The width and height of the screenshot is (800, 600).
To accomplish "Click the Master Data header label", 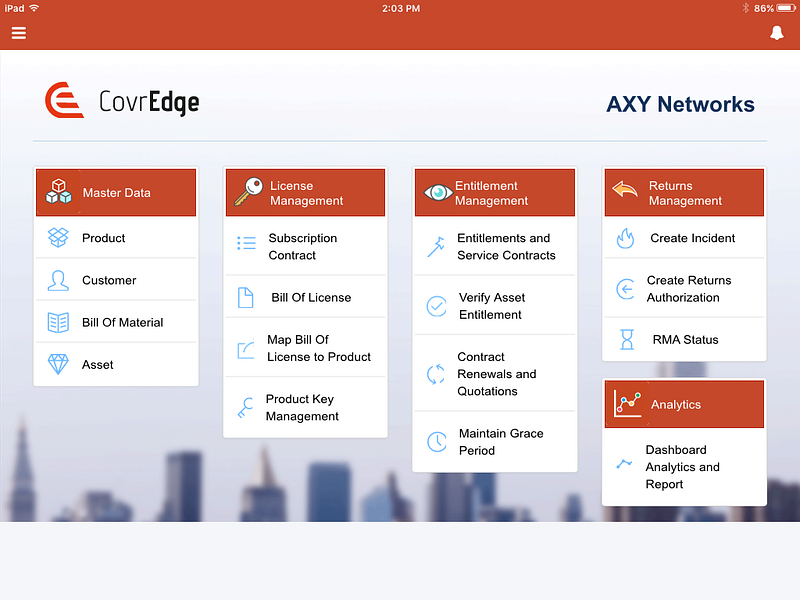I will (x=116, y=193).
